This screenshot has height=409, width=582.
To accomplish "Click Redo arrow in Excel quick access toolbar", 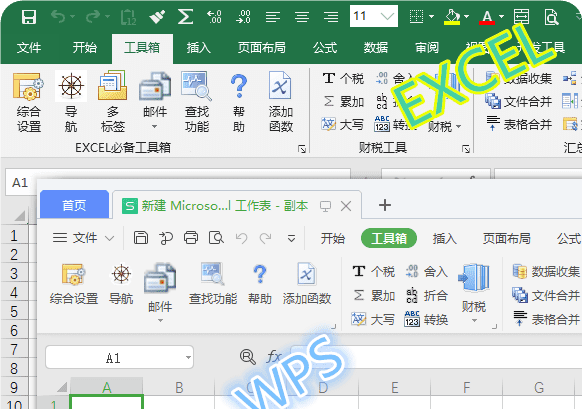I will coord(93,16).
